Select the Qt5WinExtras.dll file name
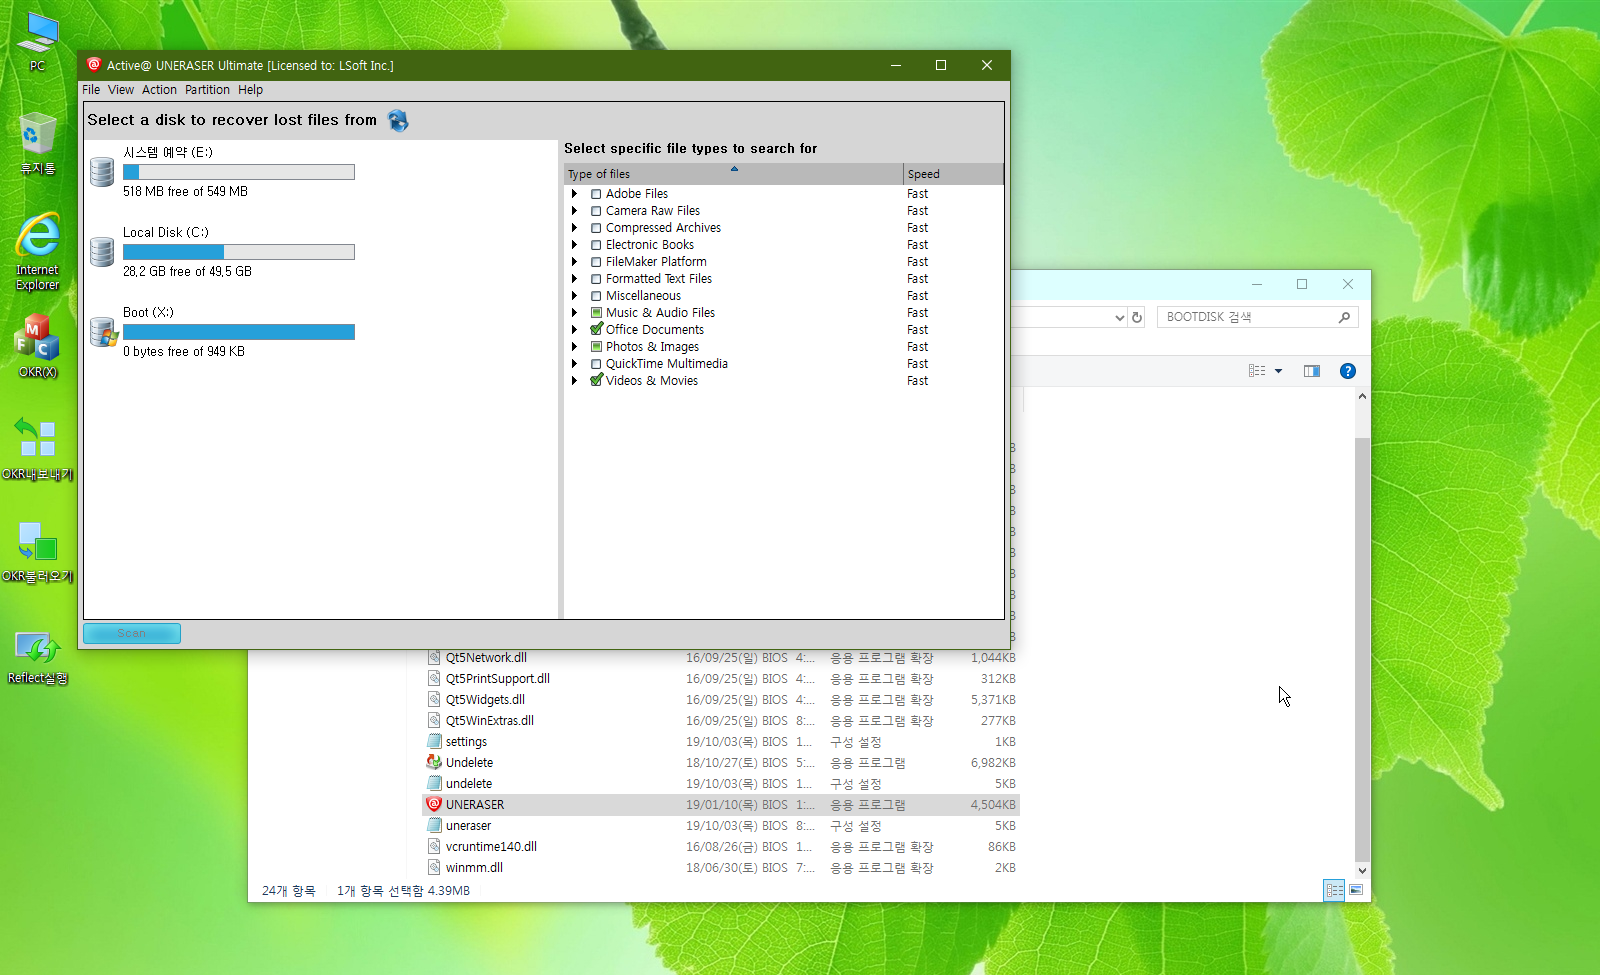This screenshot has height=975, width=1600. (x=490, y=721)
